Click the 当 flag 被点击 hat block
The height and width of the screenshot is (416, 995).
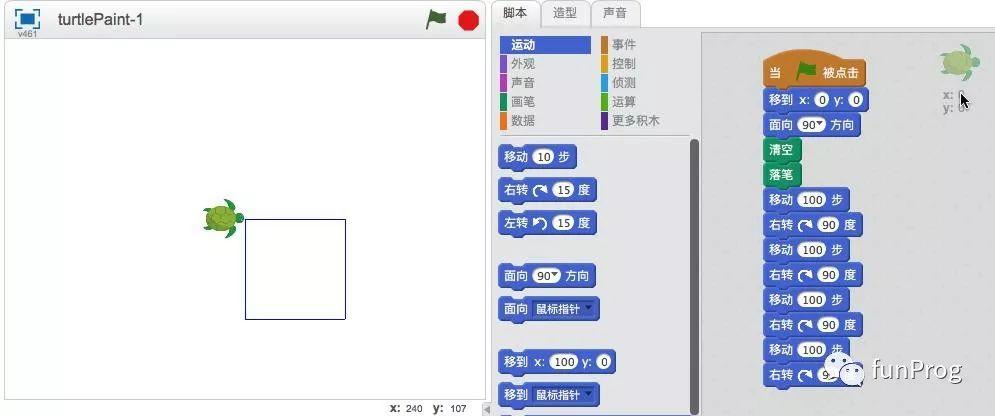815,70
